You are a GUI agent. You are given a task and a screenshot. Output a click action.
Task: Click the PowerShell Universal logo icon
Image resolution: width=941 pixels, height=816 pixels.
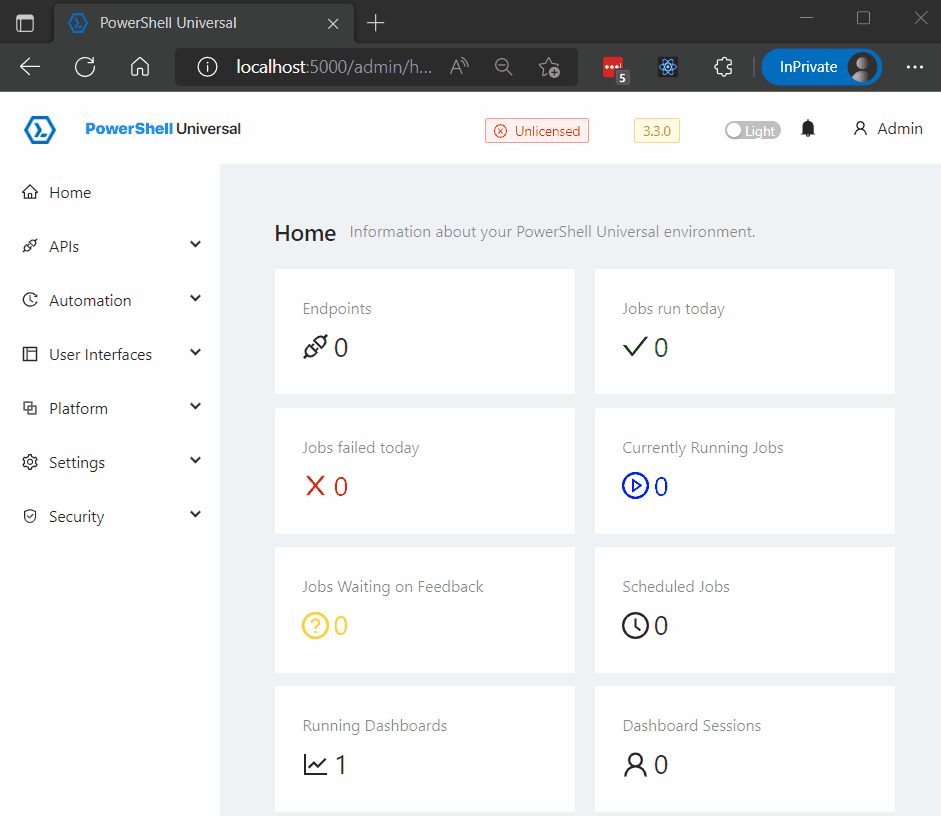39,129
